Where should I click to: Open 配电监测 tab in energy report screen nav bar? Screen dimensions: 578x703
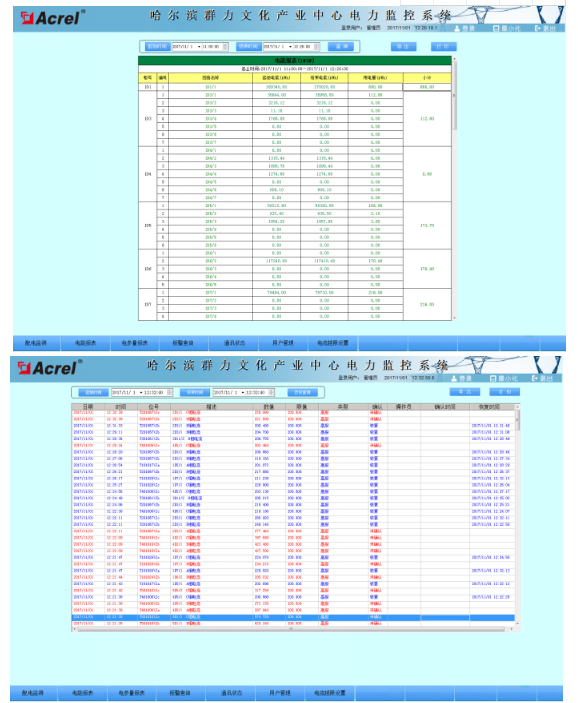point(36,343)
